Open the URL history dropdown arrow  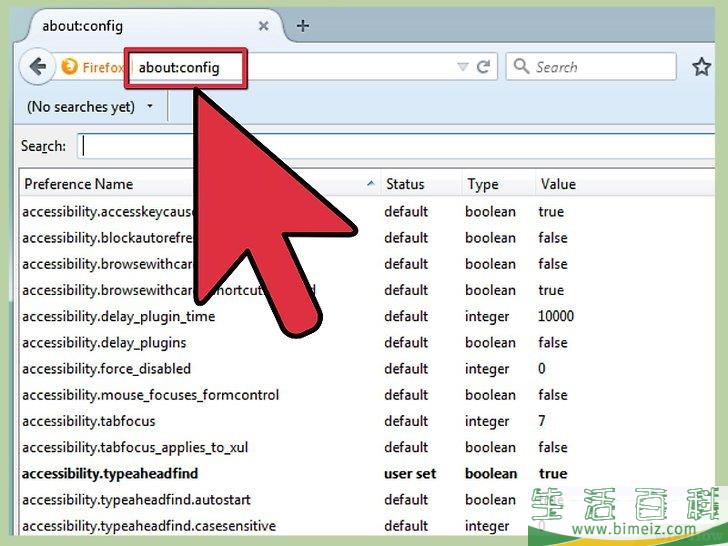pyautogui.click(x=462, y=67)
